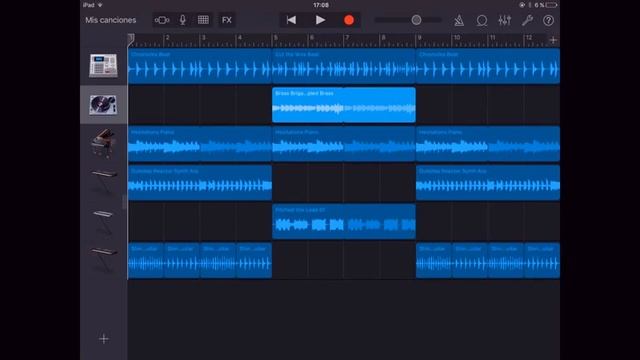Select drum machine region starting at bar 5
Image resolution: width=640 pixels, height=360 pixels.
[344, 66]
